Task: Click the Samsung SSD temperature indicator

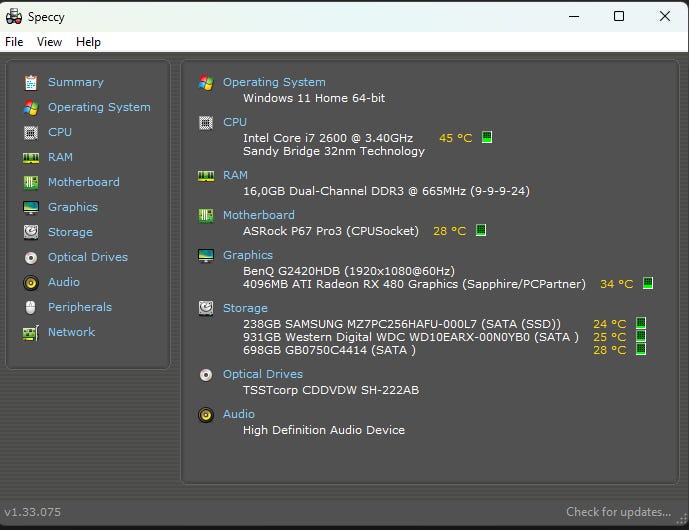Action: pos(641,324)
